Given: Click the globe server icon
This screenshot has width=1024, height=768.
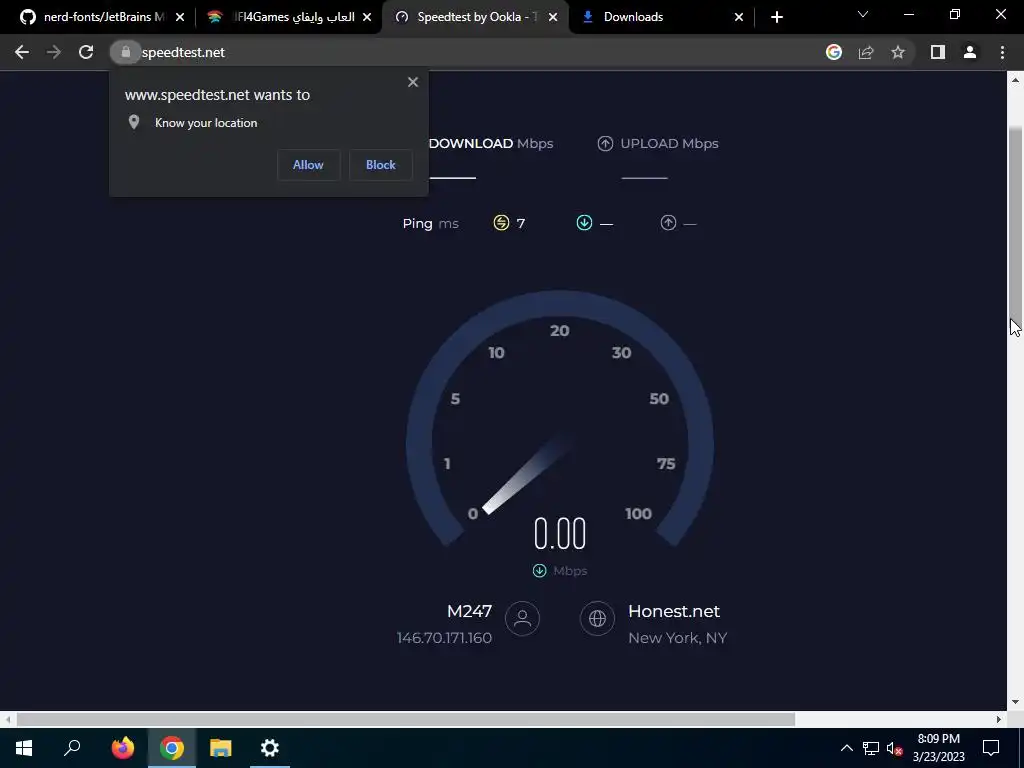Looking at the screenshot, I should (597, 618).
